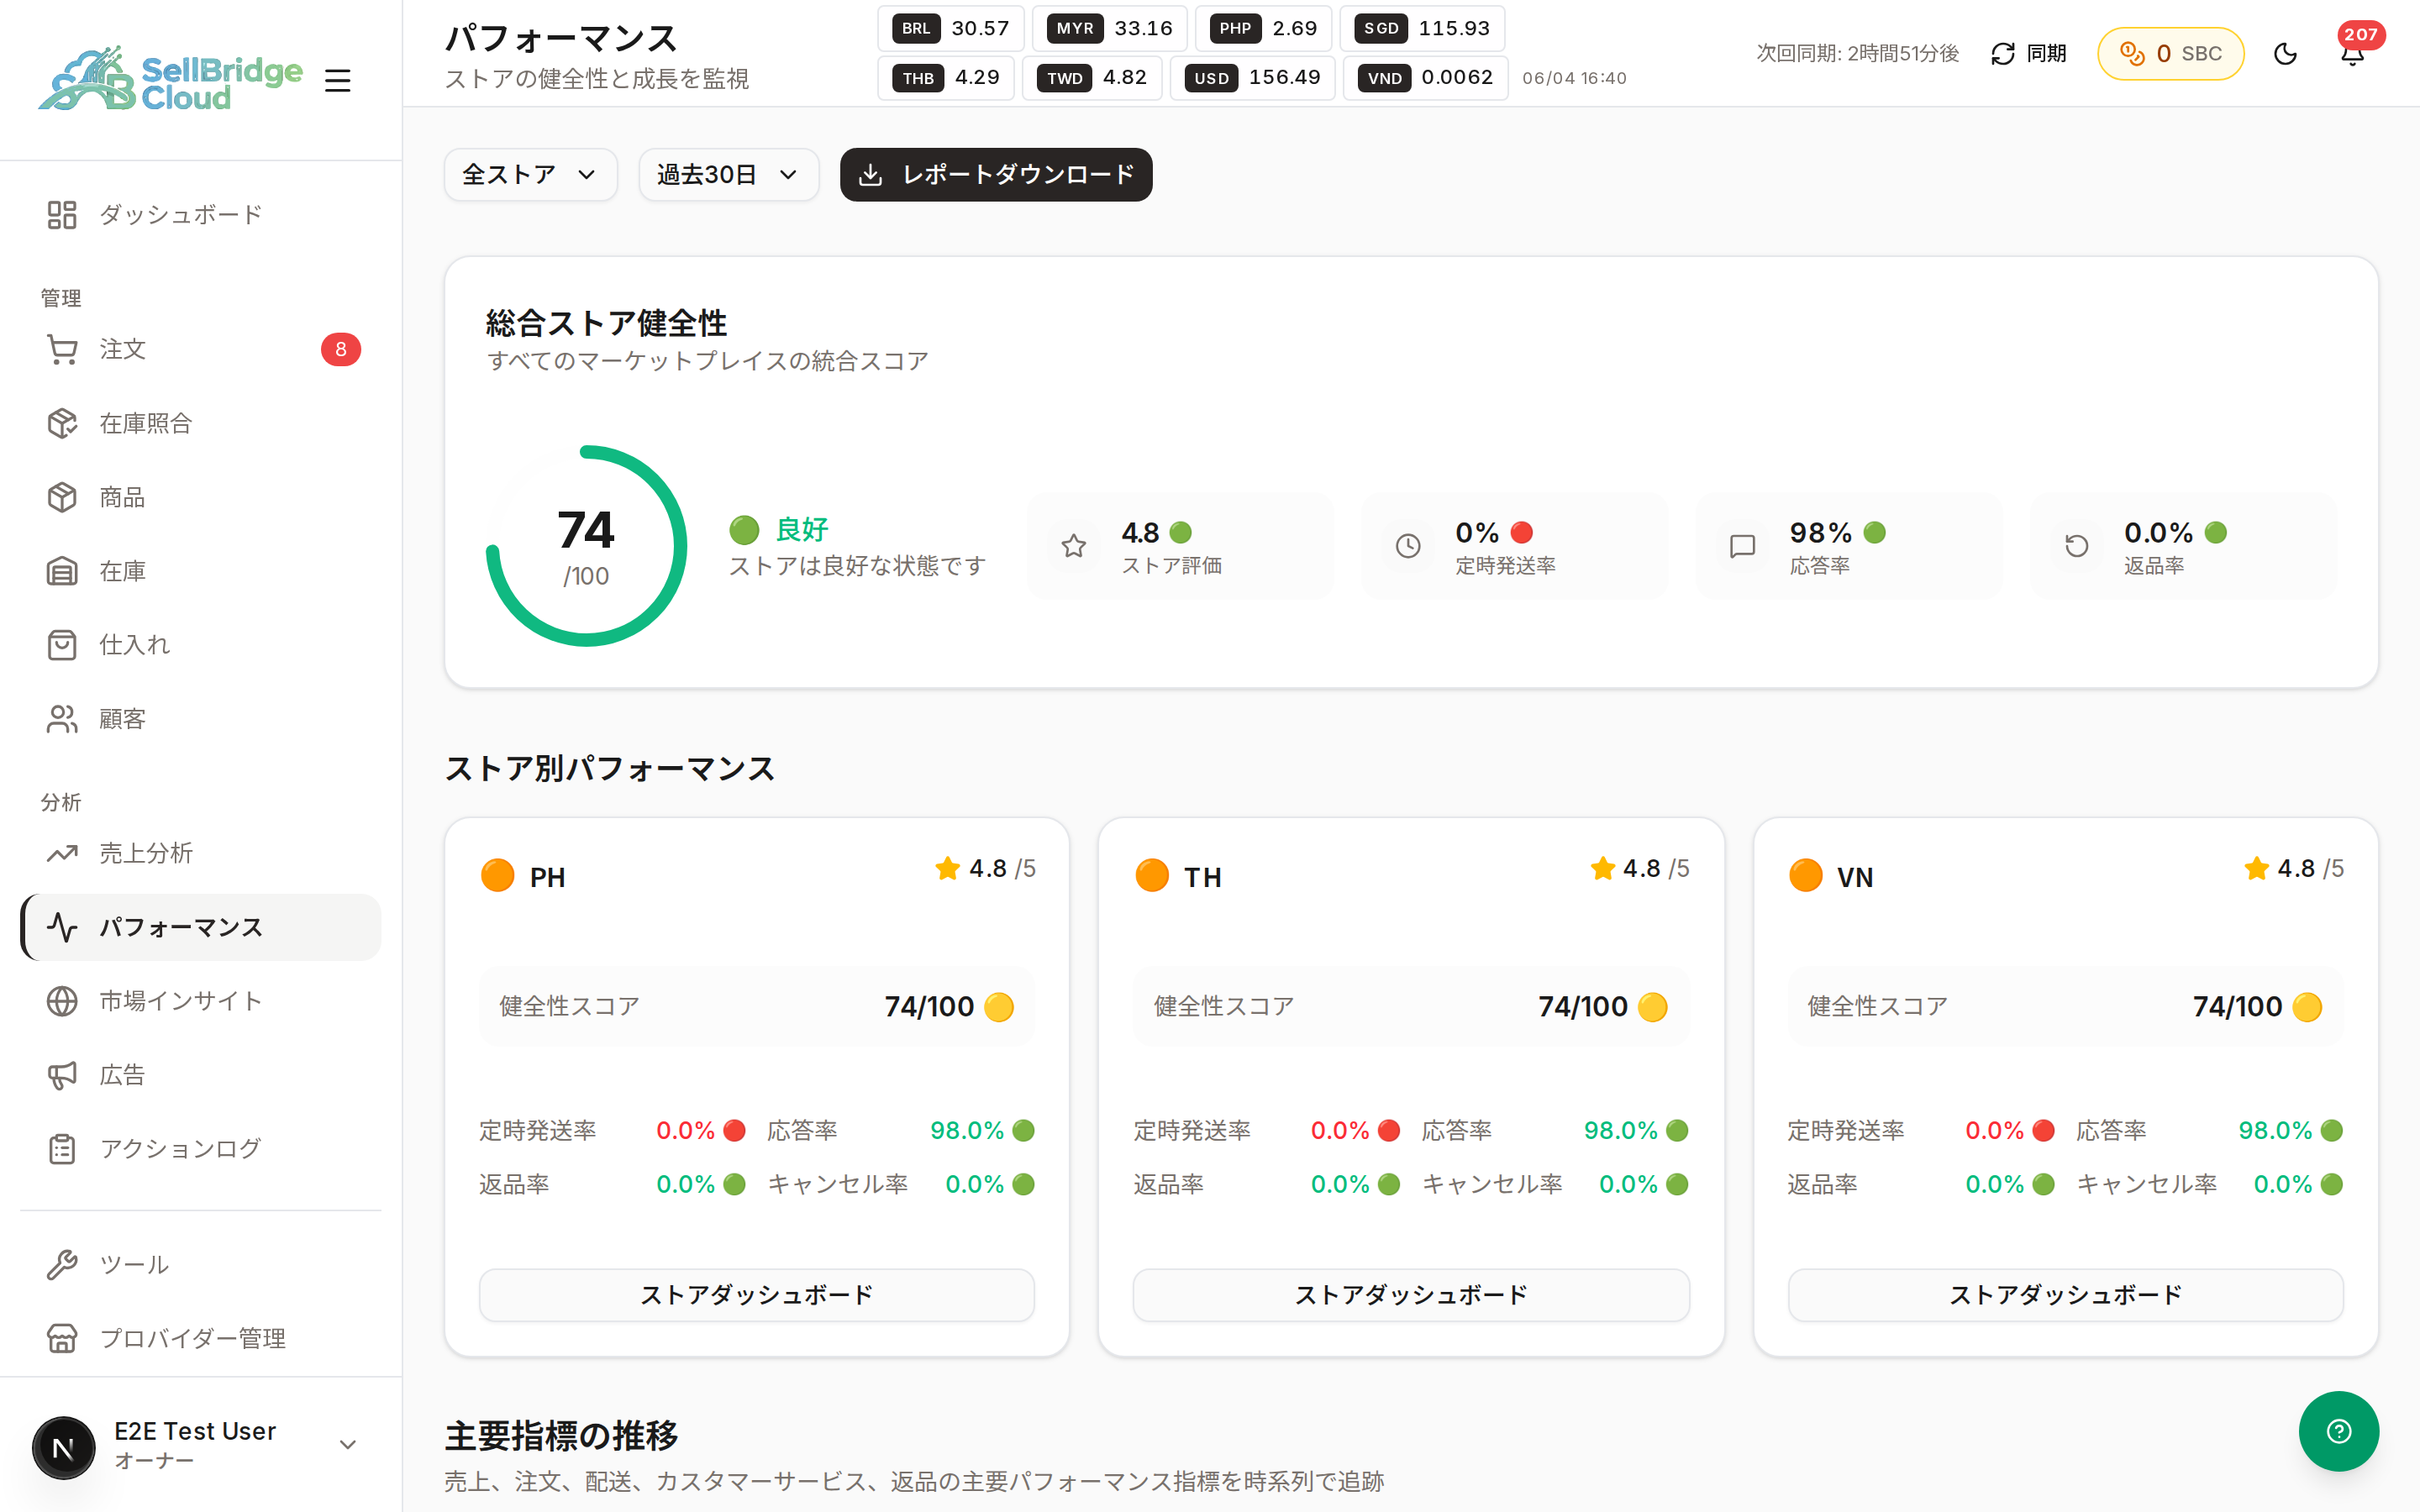Click the trending arrow icon beside 売上分析
This screenshot has width=2420, height=1512.
click(62, 853)
